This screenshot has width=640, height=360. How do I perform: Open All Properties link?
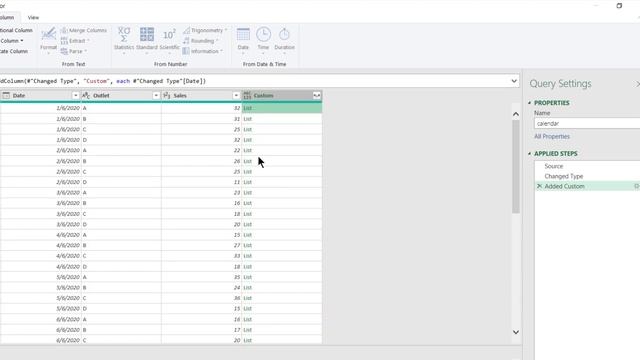tap(552, 136)
